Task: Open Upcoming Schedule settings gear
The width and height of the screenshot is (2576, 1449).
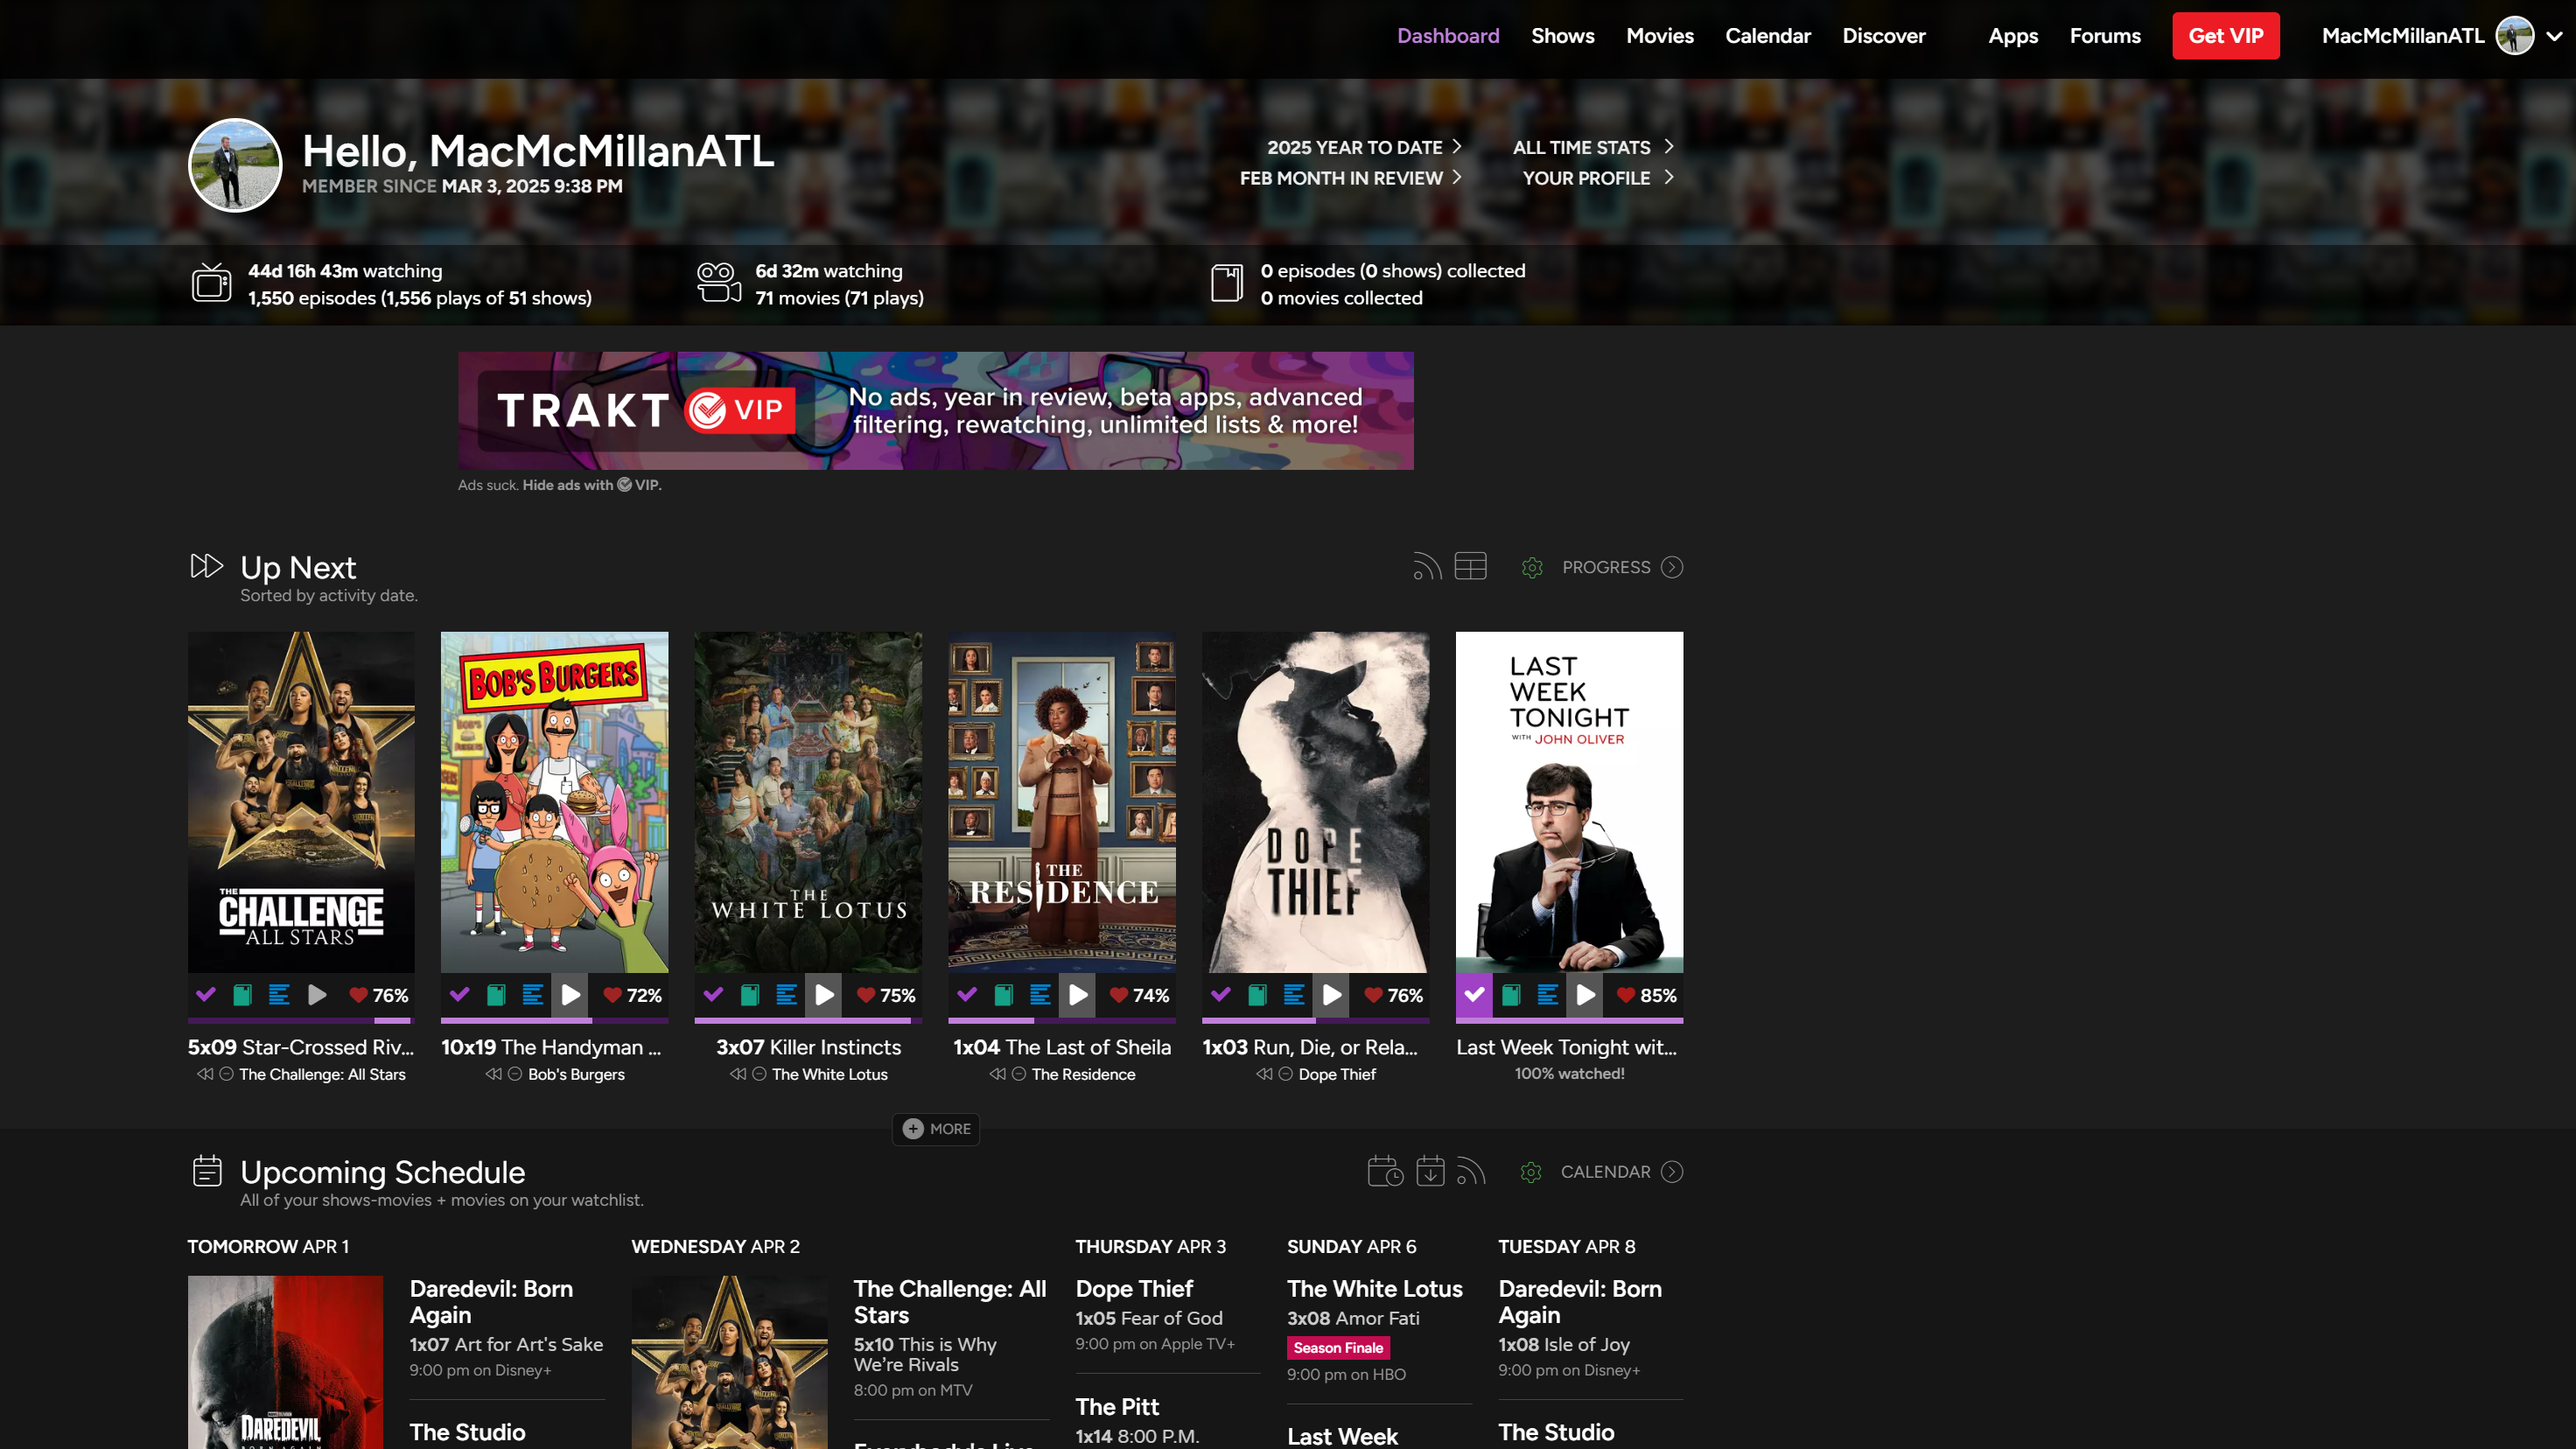Action: pos(1530,1172)
